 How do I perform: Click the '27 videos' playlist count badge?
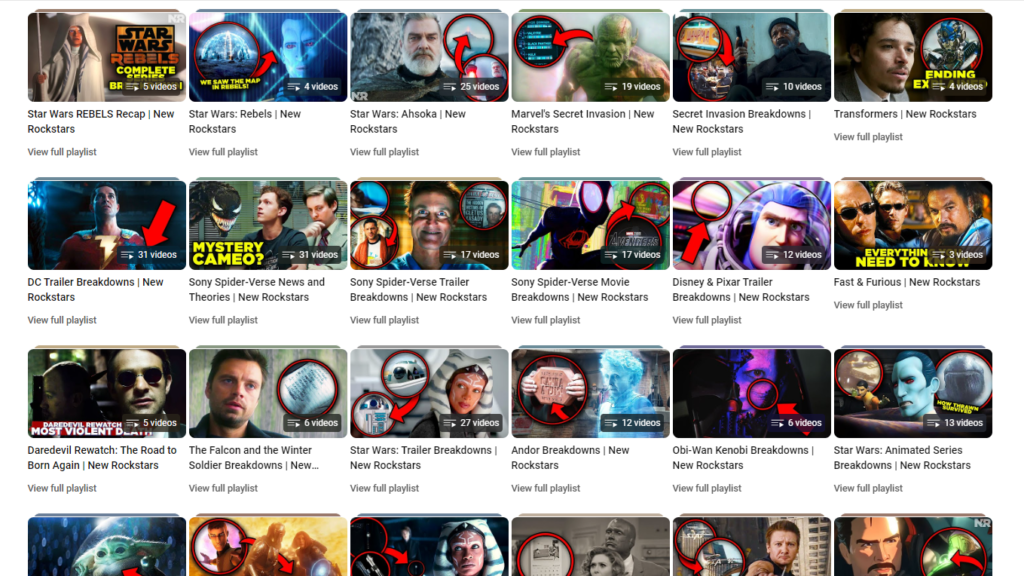(471, 423)
